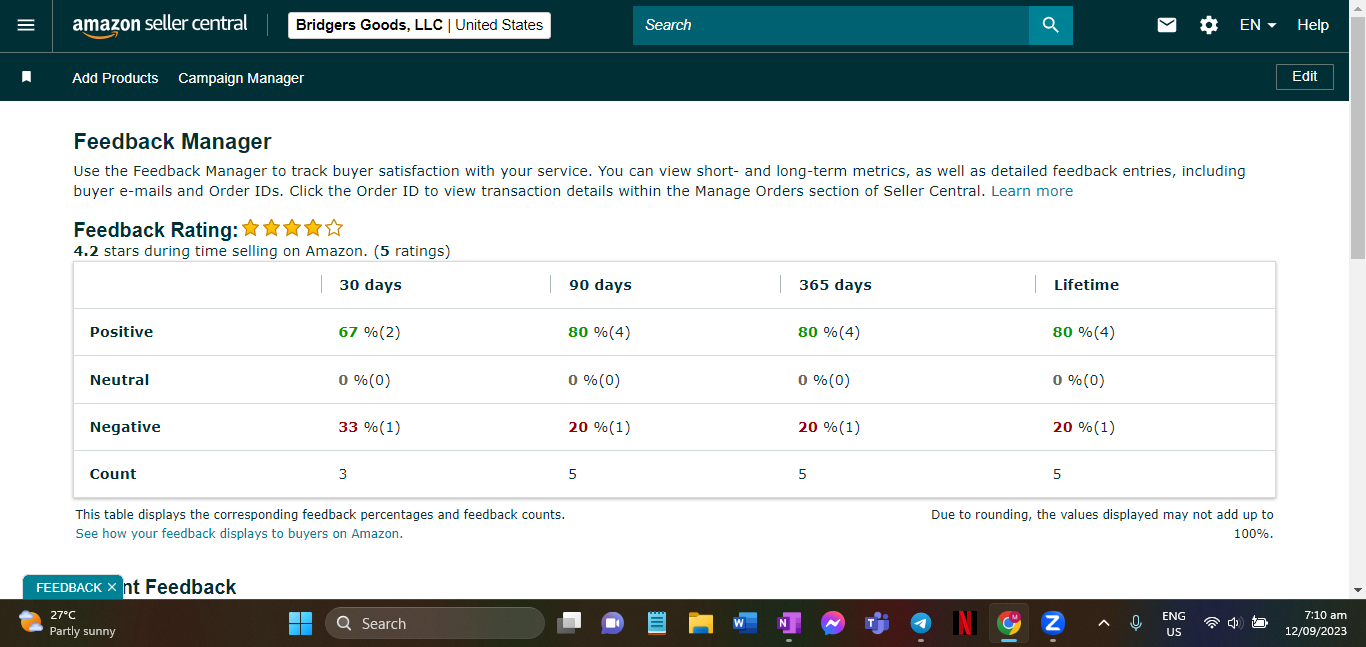Click the magnifier search button
This screenshot has height=647, width=1366.
[1051, 25]
